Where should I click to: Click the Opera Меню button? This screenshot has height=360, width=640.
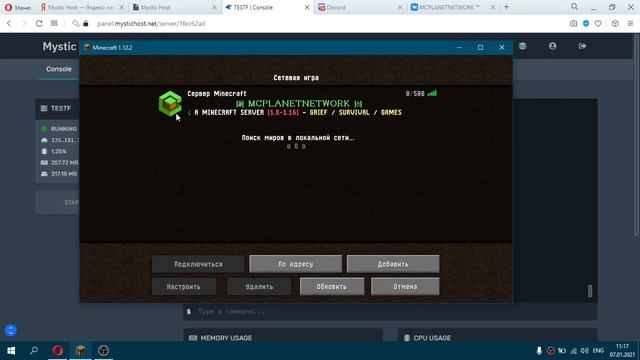coord(18,7)
